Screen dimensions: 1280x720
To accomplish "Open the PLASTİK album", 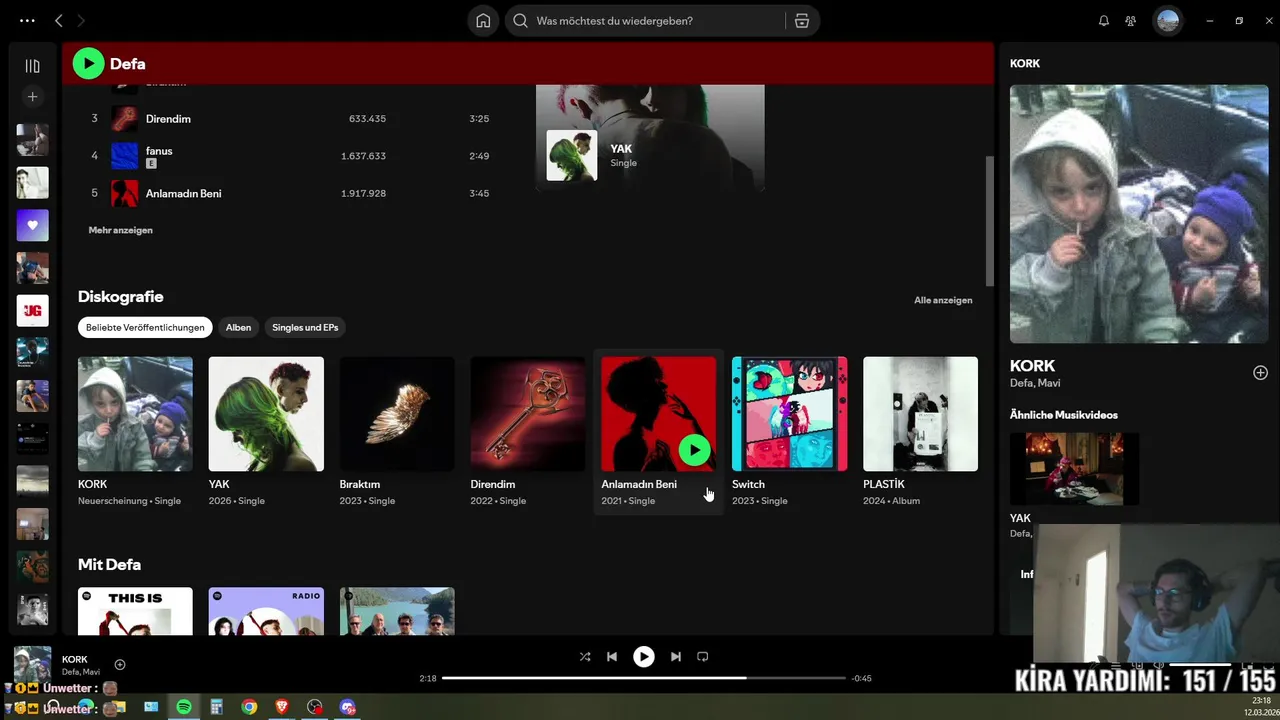I will click(920, 414).
